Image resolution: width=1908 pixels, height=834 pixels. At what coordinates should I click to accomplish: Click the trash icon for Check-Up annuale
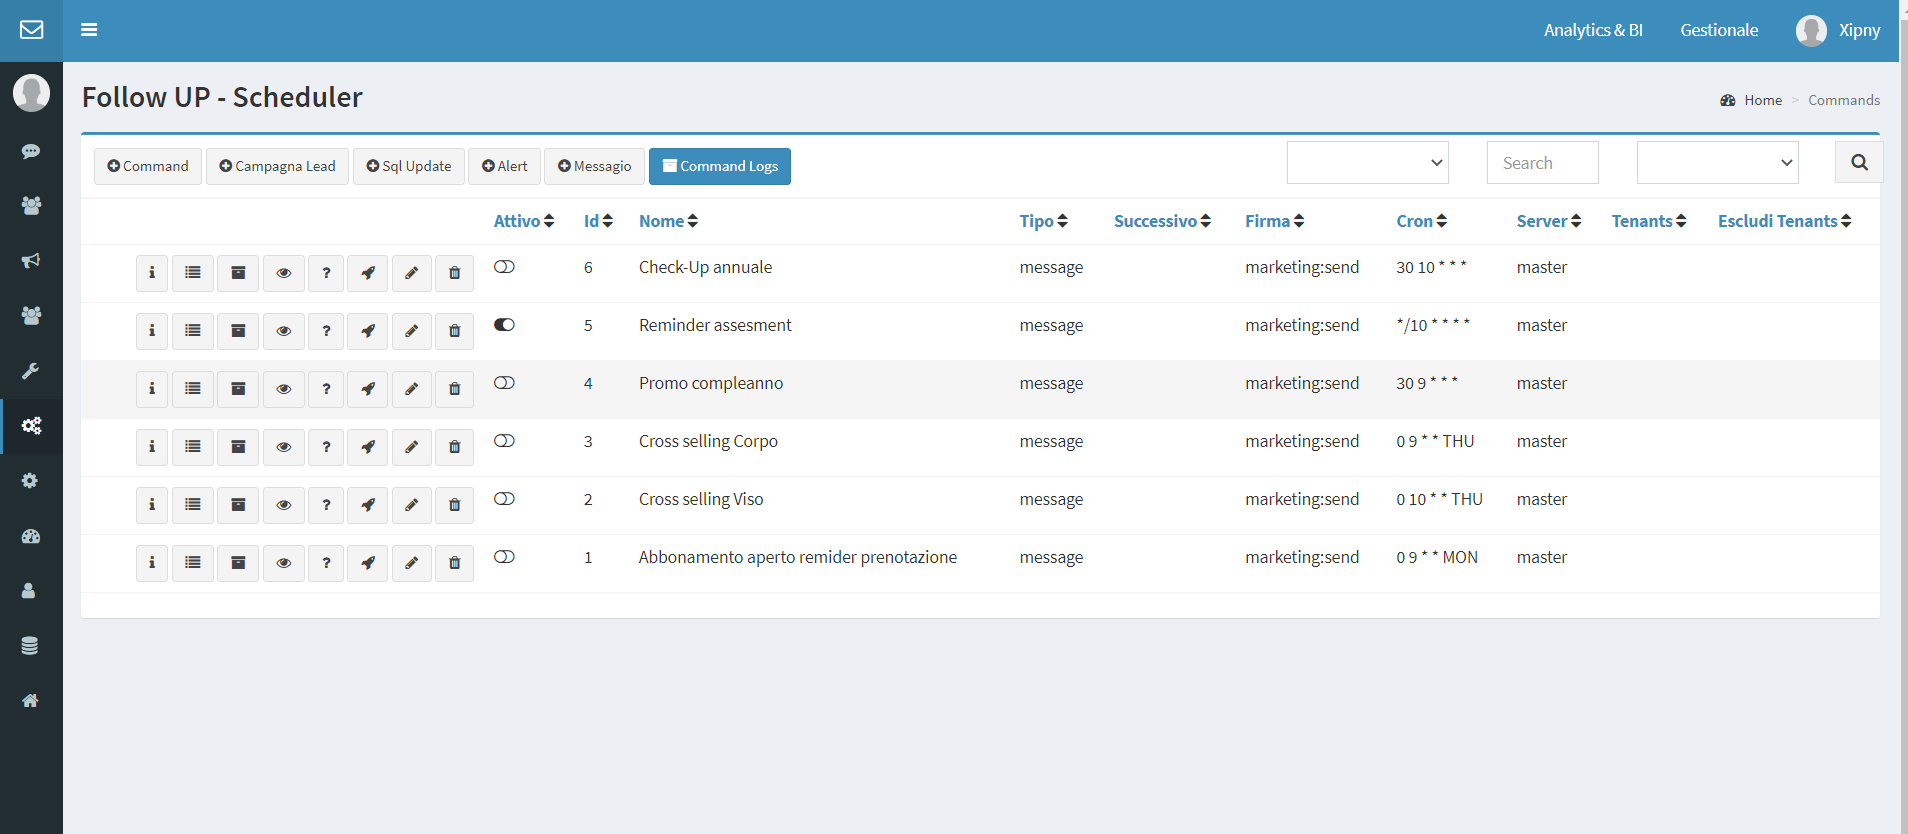[455, 273]
